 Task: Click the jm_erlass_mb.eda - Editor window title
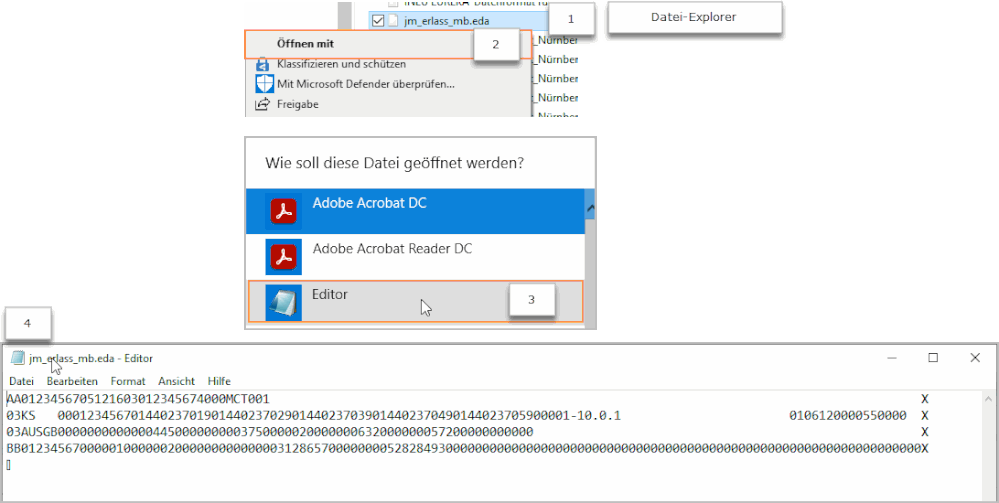91,358
